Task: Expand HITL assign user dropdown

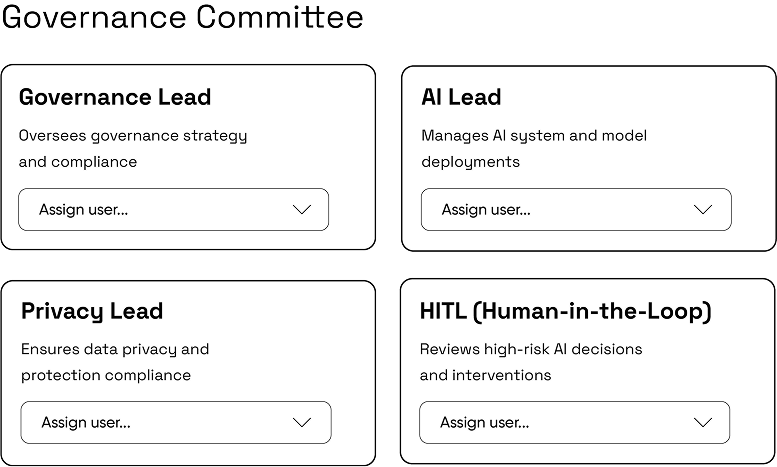Action: (574, 422)
